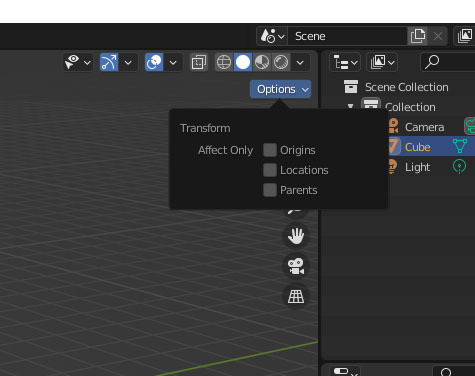Tick the Origins checkbox
The width and height of the screenshot is (475, 376).
click(270, 150)
